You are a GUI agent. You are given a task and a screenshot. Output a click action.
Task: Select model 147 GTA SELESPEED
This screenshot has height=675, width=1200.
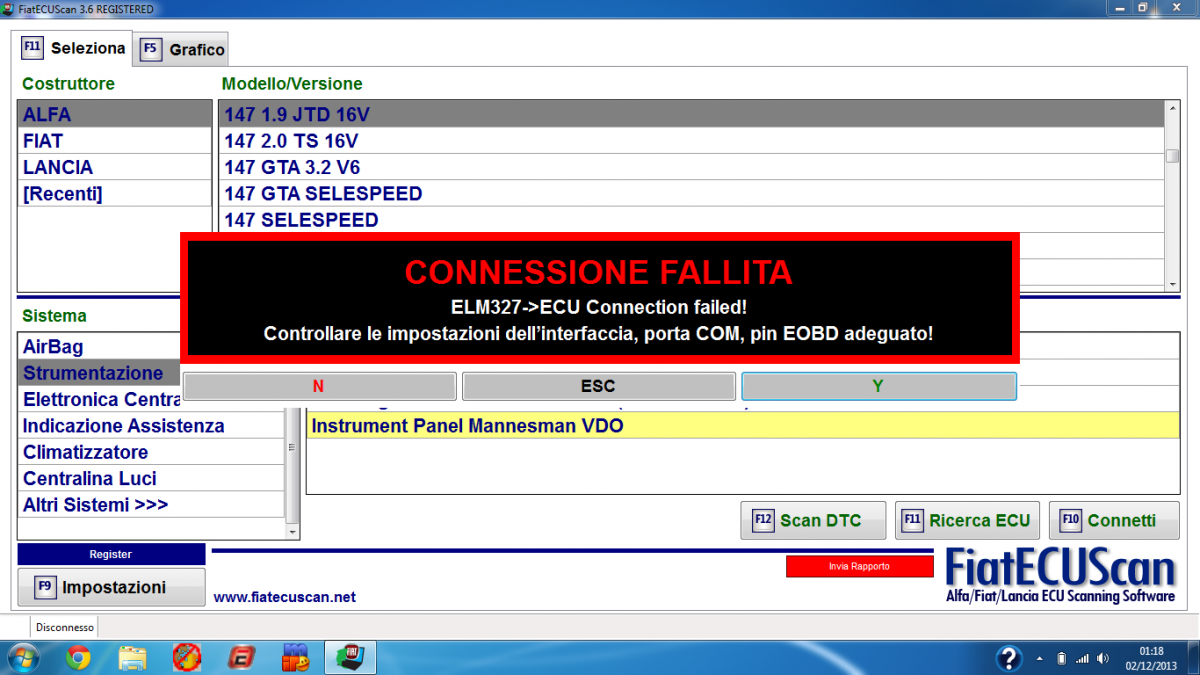[x=691, y=193]
